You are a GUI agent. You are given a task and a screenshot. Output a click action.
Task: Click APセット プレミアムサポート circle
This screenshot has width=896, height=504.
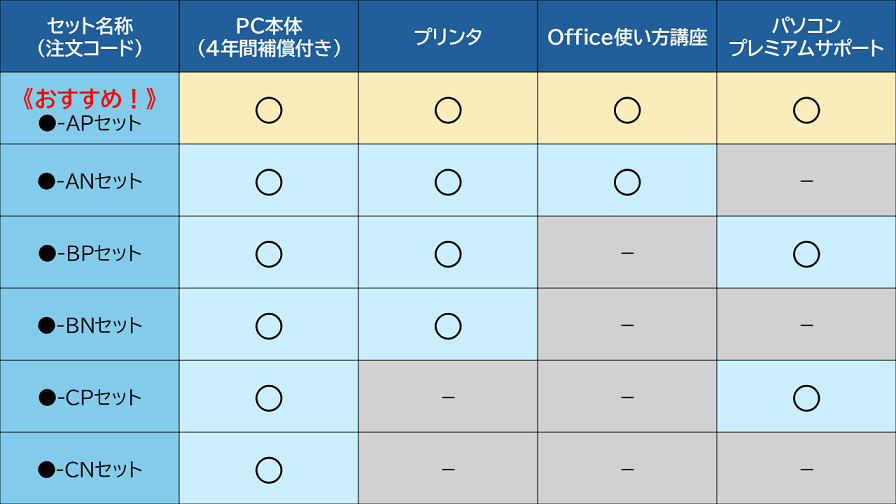[x=806, y=110]
